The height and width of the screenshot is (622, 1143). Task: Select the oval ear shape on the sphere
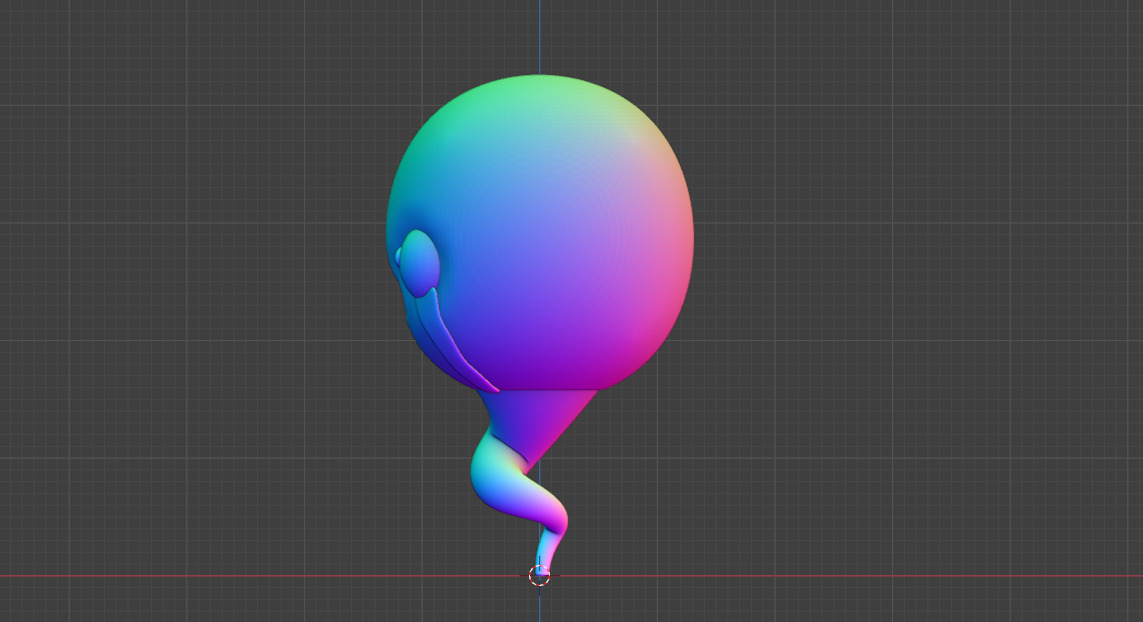tap(419, 263)
